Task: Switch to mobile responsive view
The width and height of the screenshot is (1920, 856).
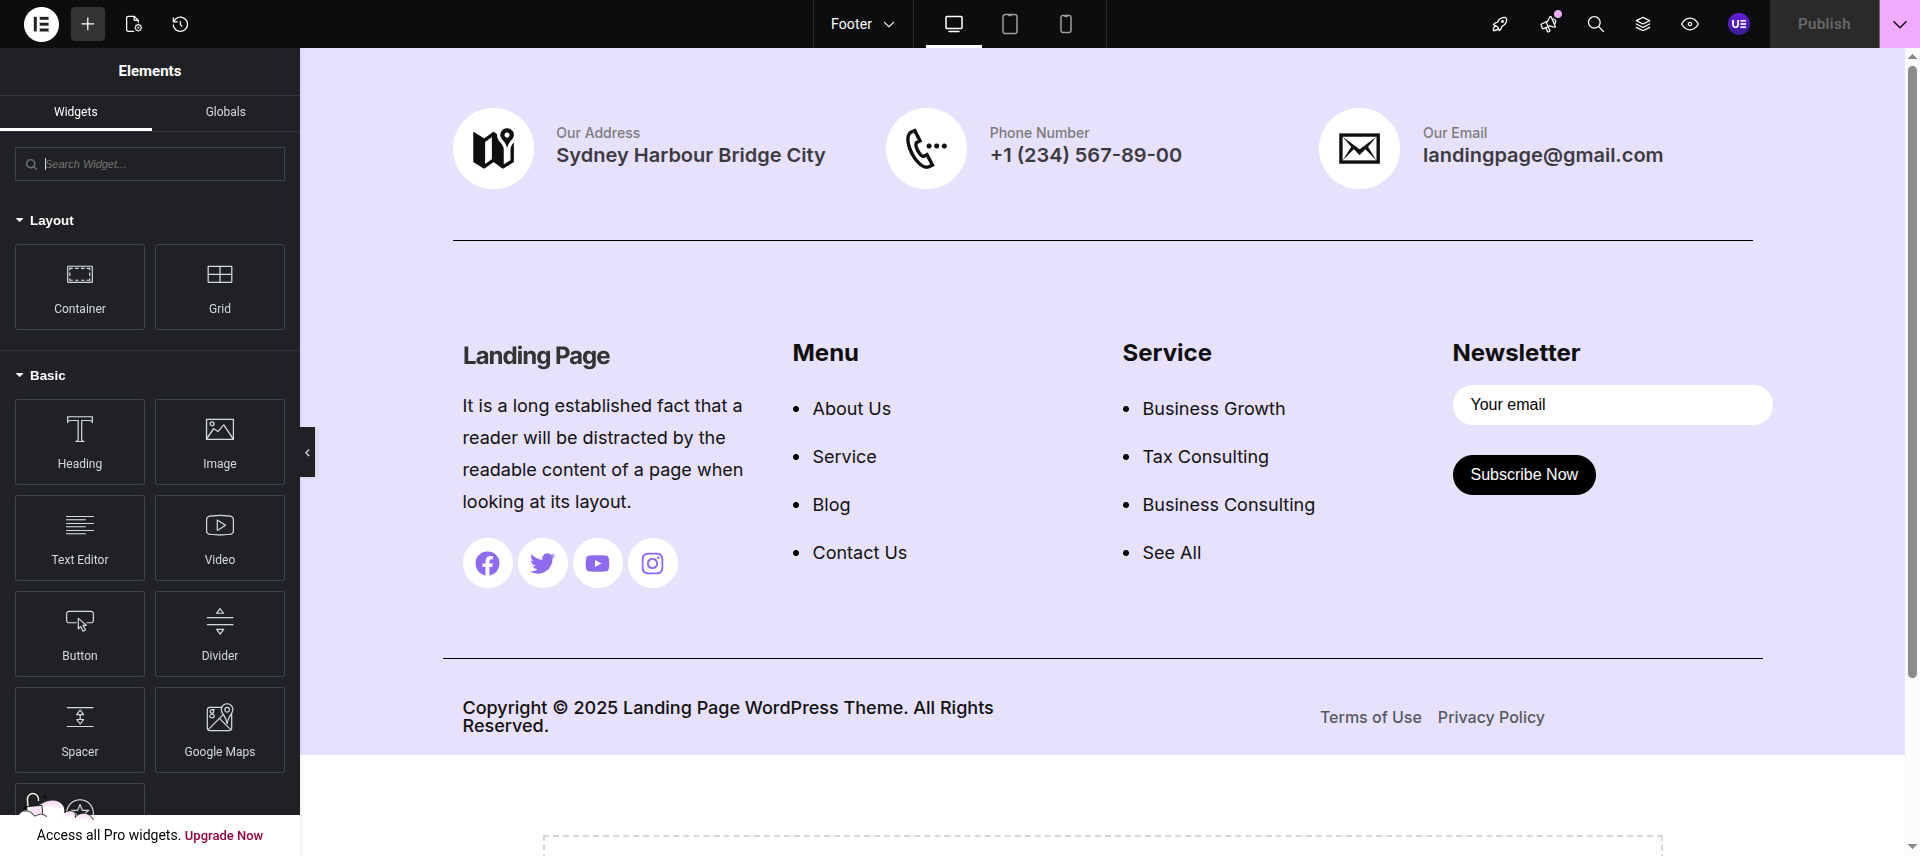Action: pyautogui.click(x=1066, y=24)
